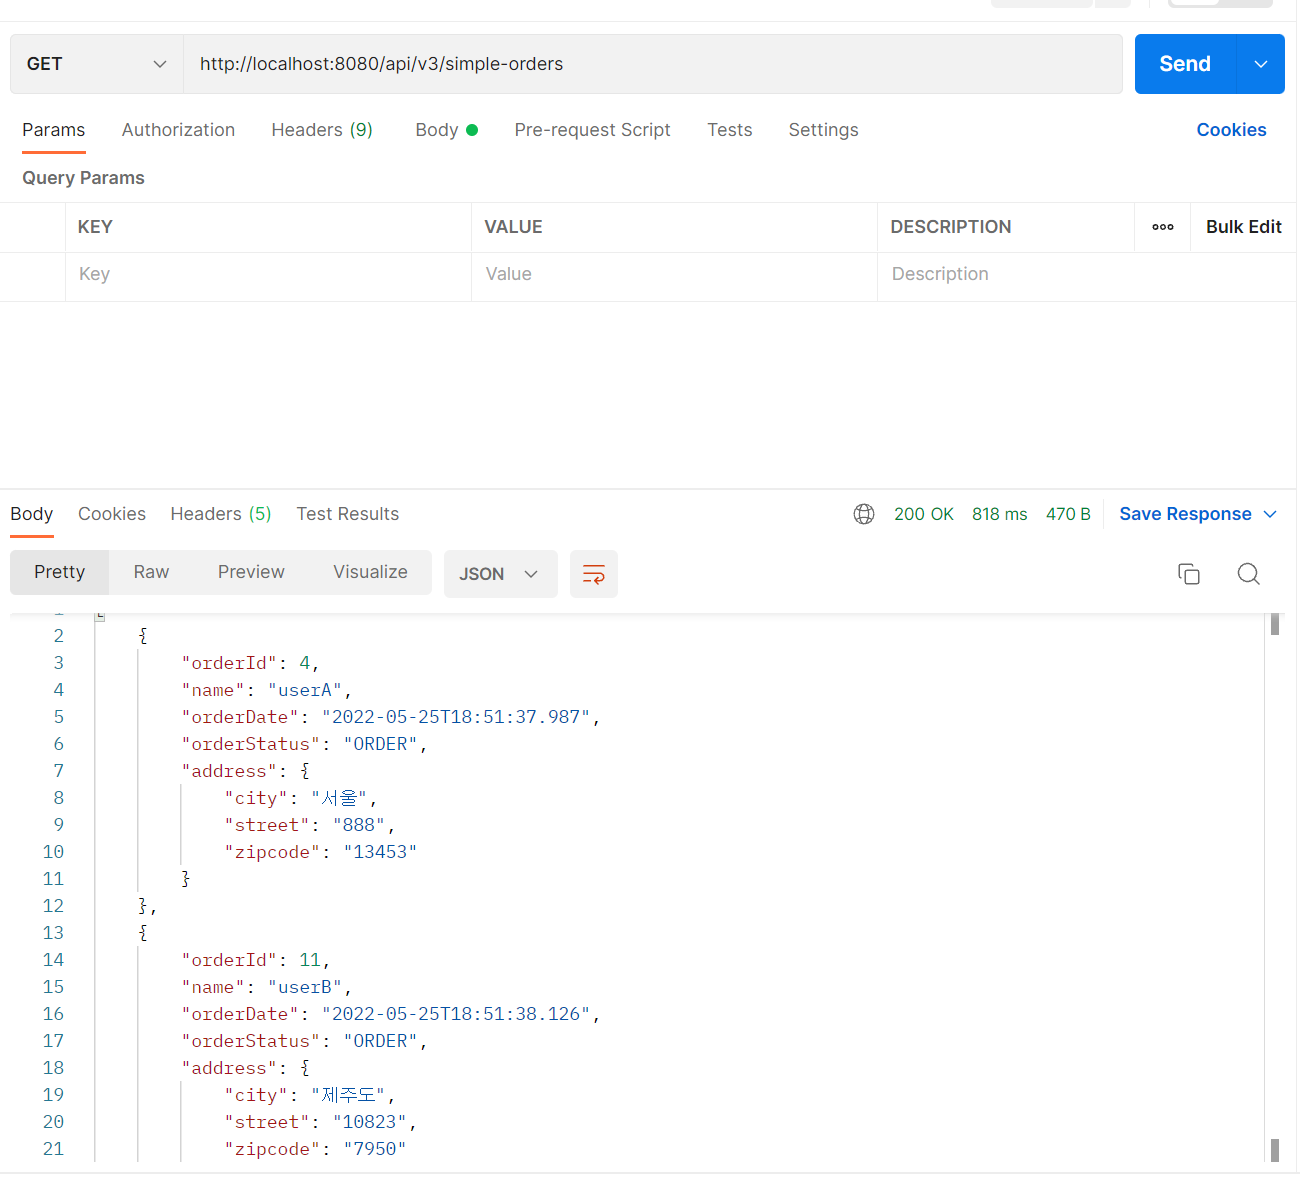Screen dimensions: 1300x1179
Task: Open the column options three-dot icon
Action: (1163, 227)
